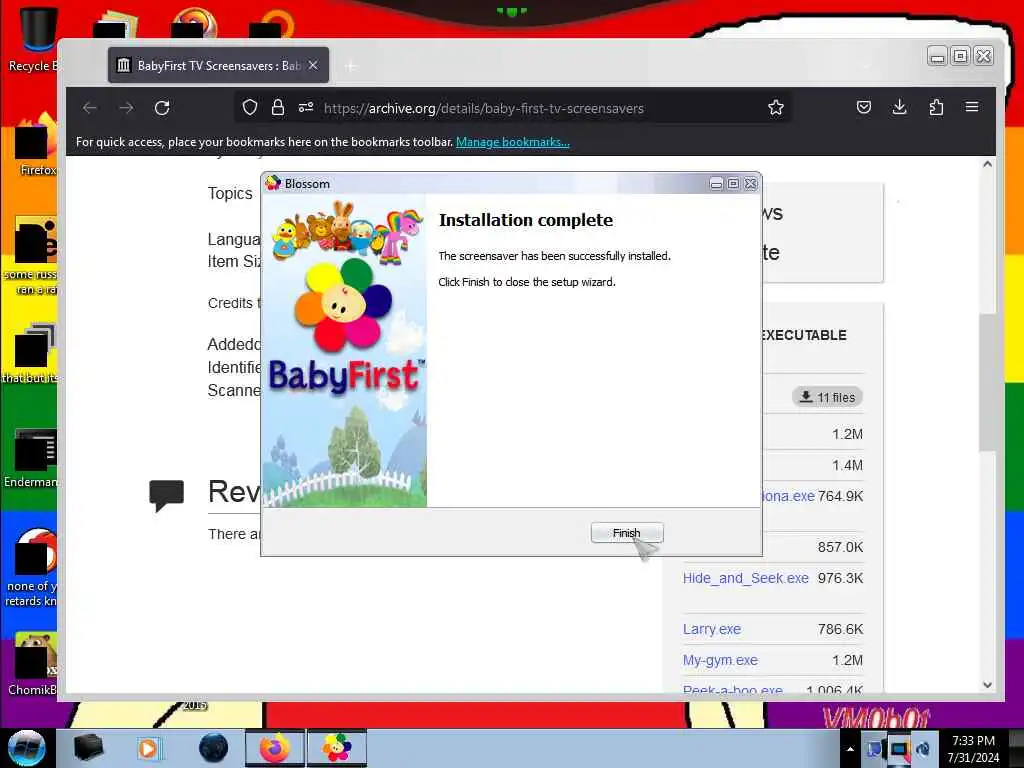Open black box taskbar icon
Image resolution: width=1024 pixels, height=768 pixels.
88,748
